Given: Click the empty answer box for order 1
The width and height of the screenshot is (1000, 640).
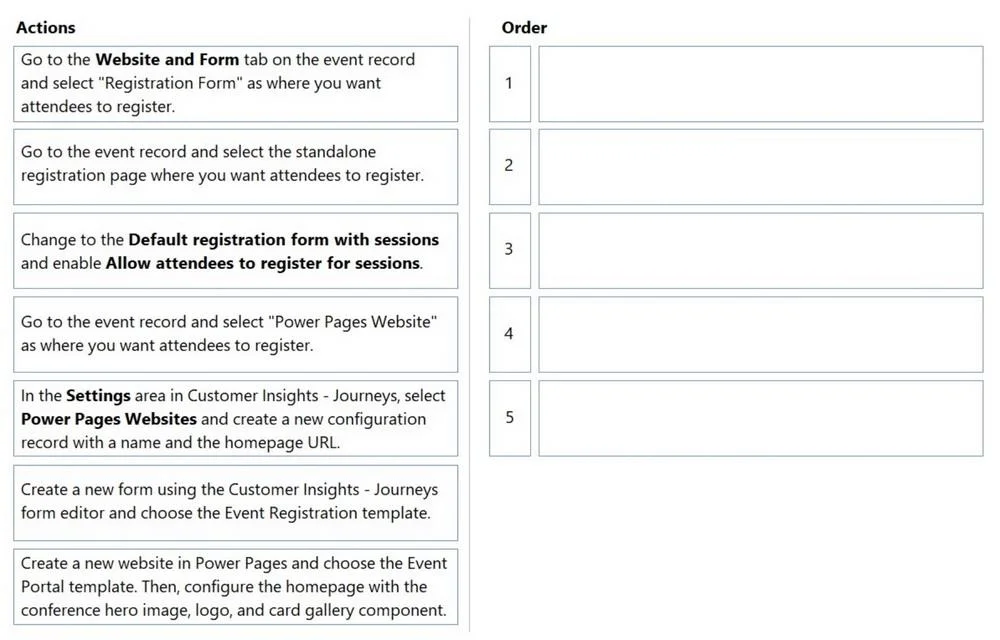Looking at the screenshot, I should (761, 84).
